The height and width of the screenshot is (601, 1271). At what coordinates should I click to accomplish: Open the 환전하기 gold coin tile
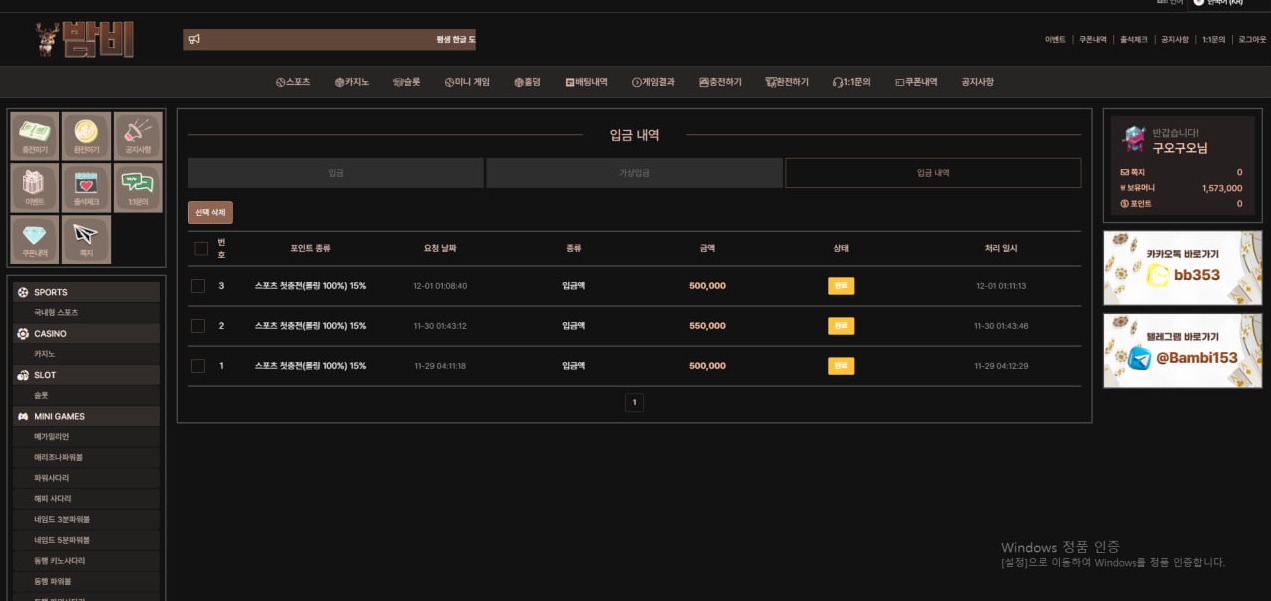click(x=86, y=136)
